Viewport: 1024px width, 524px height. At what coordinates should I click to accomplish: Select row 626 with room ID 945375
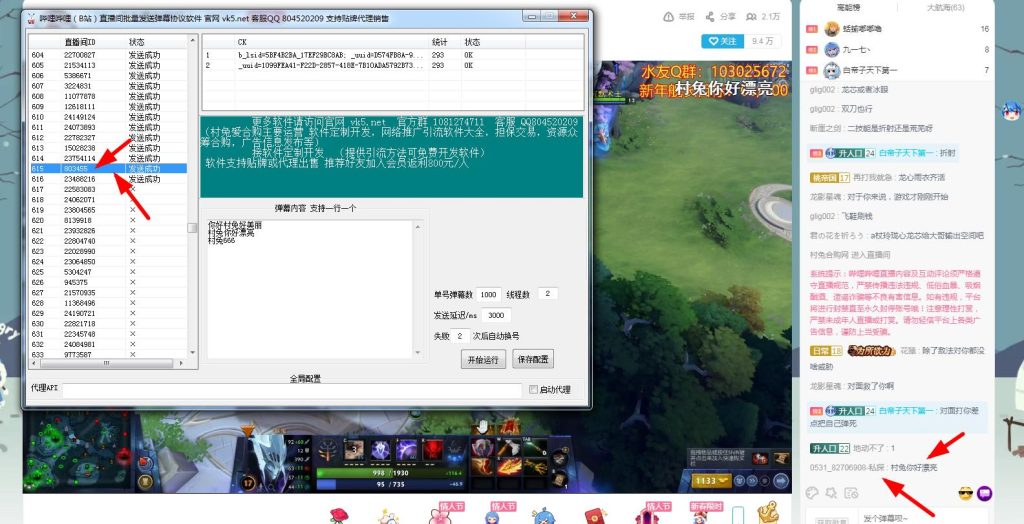point(108,282)
